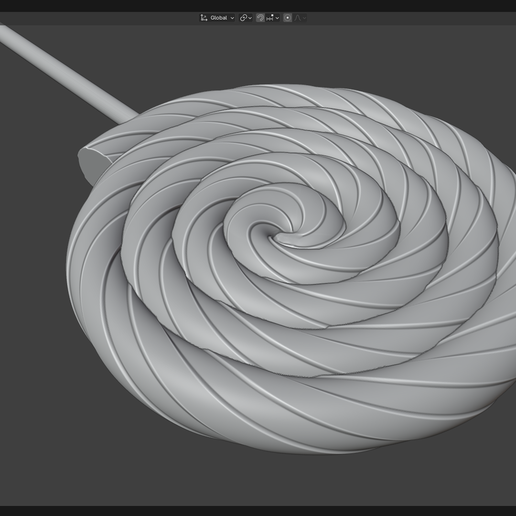Screen dimensions: 516x516
Task: Open the snapping options dropdown
Action: (x=273, y=18)
